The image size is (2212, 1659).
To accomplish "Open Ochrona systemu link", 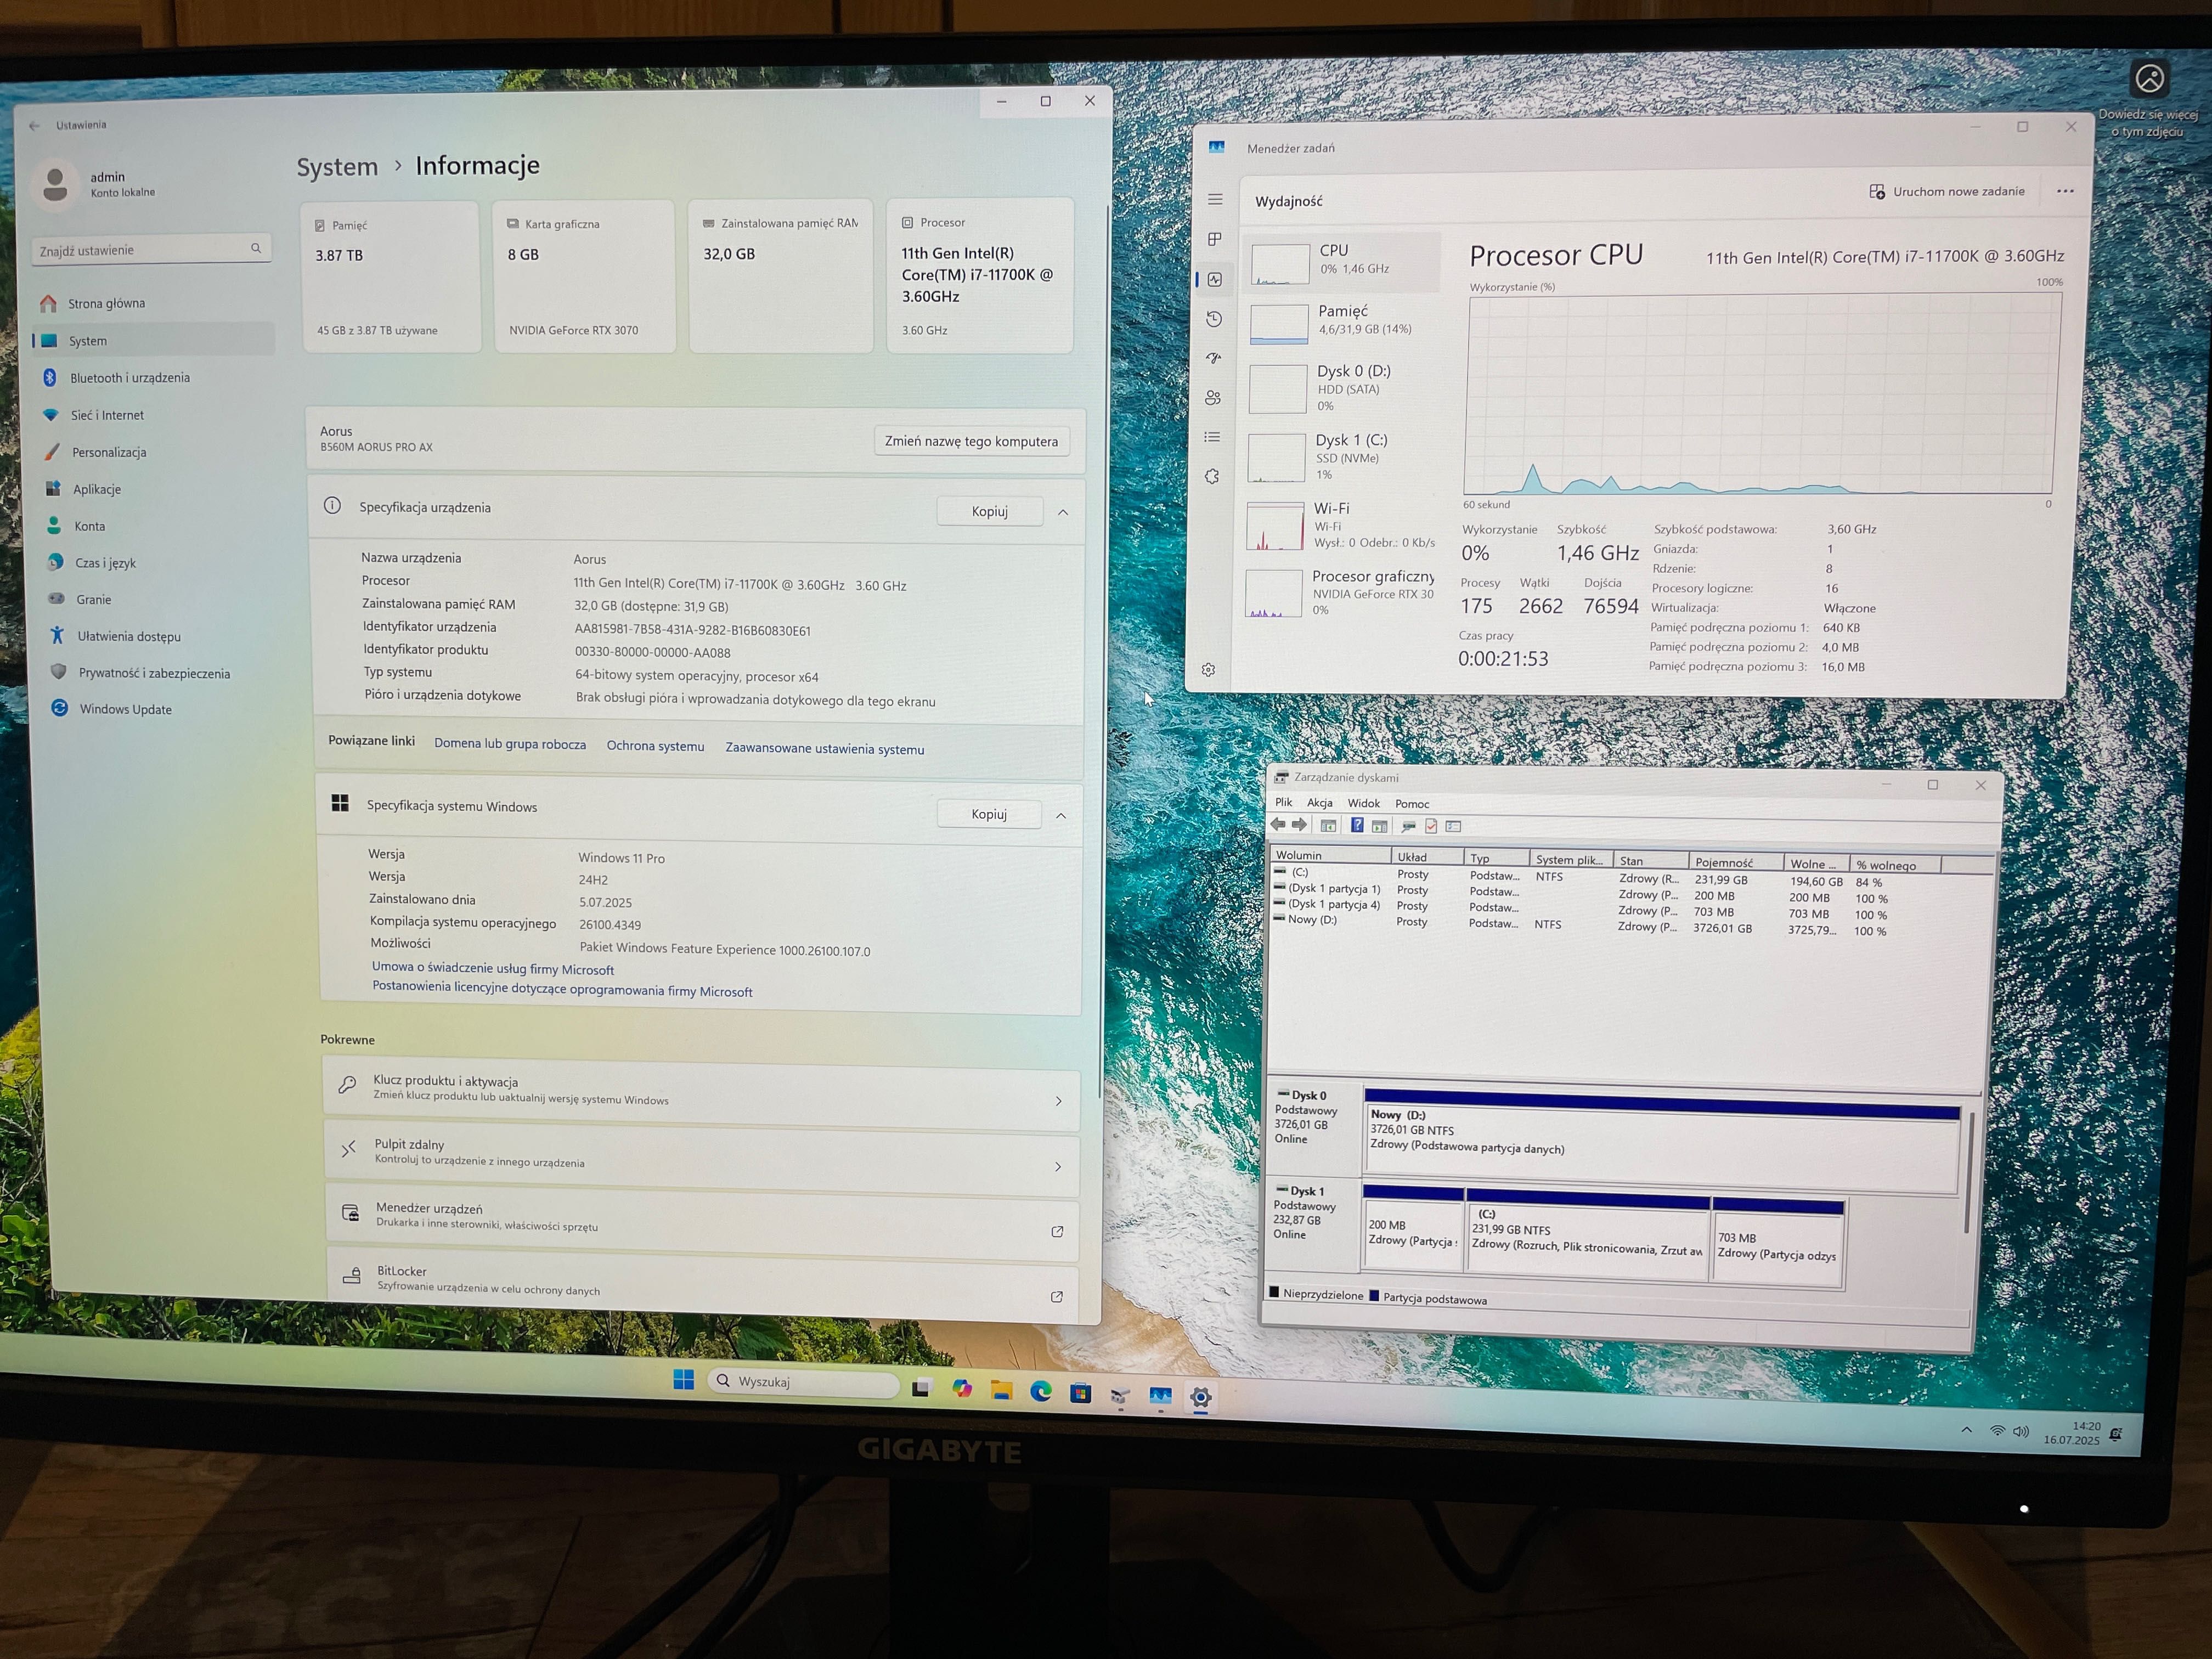I will 655,746.
